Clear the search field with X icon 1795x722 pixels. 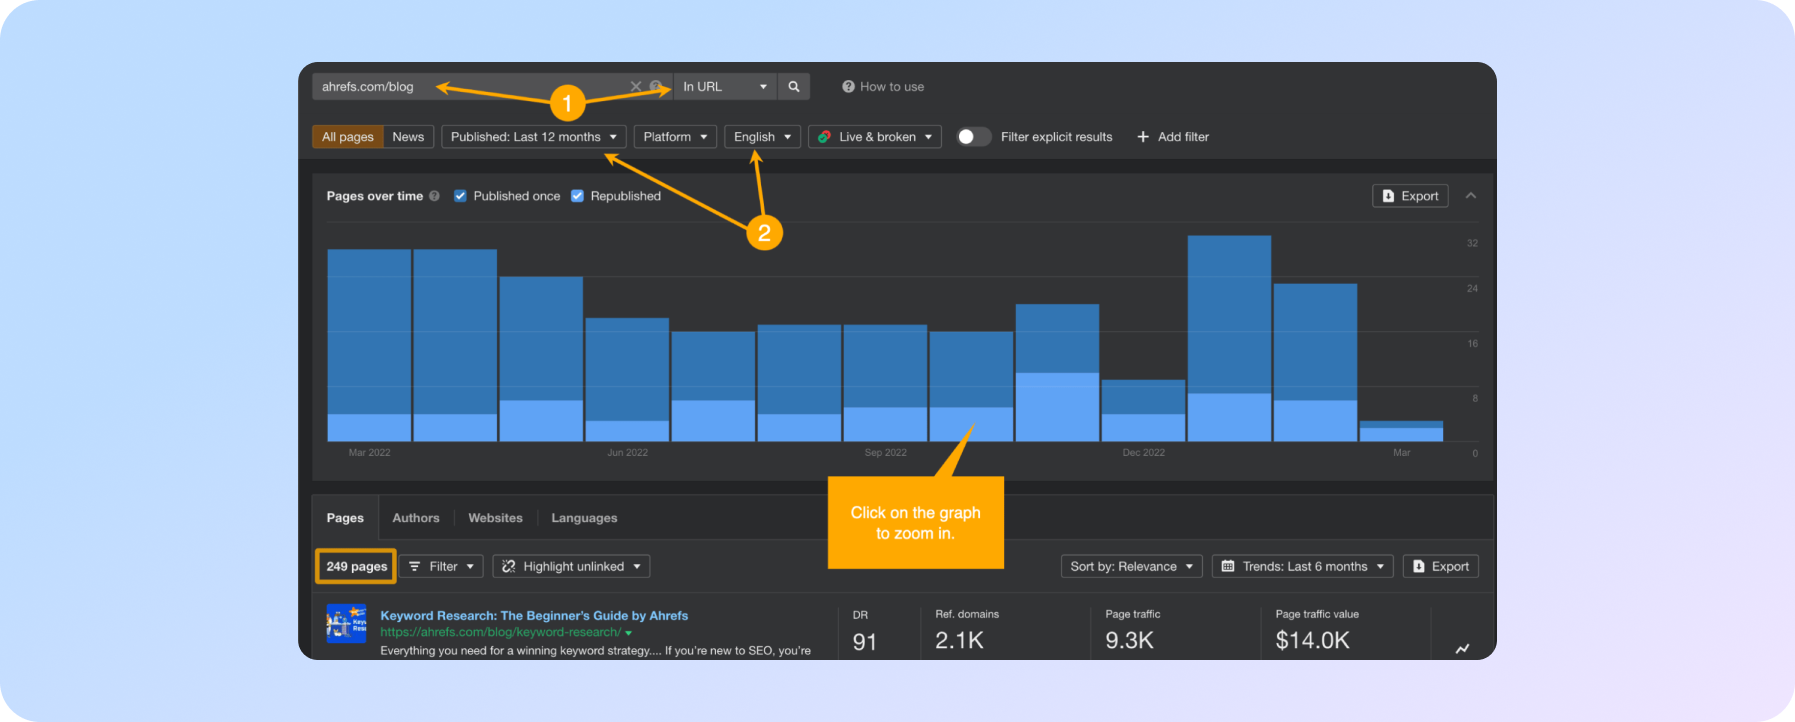tap(635, 87)
